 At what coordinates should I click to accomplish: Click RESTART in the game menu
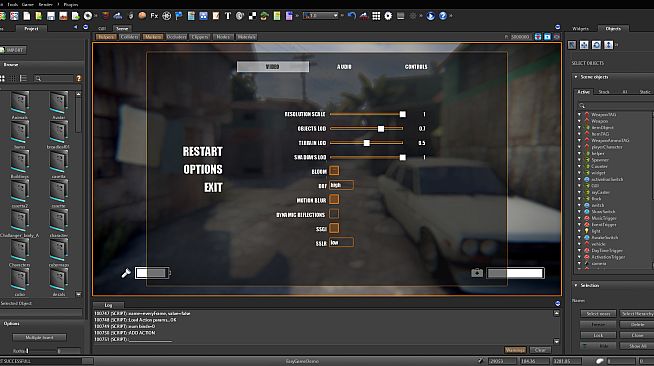coord(203,151)
